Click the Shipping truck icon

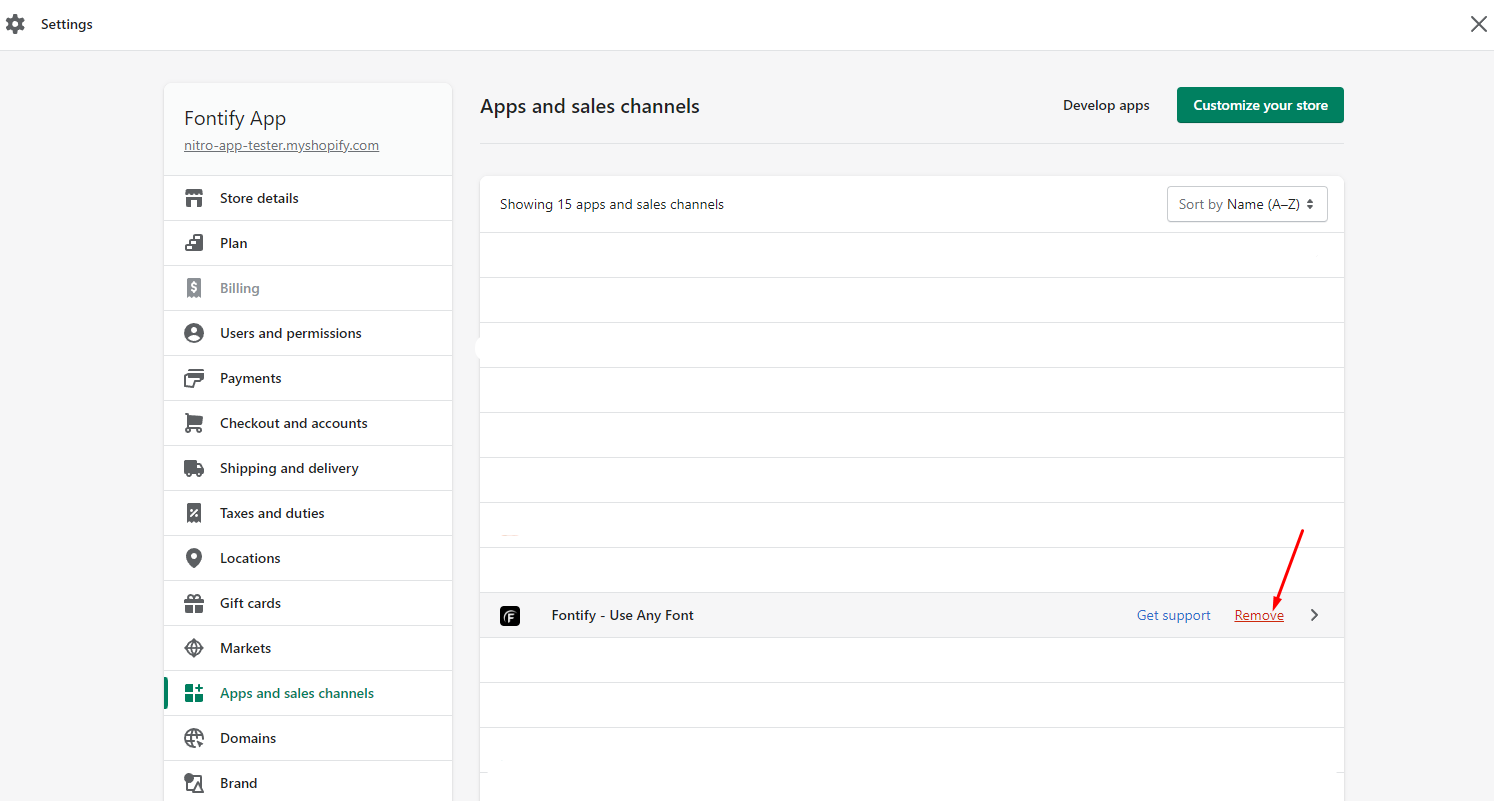pos(194,468)
